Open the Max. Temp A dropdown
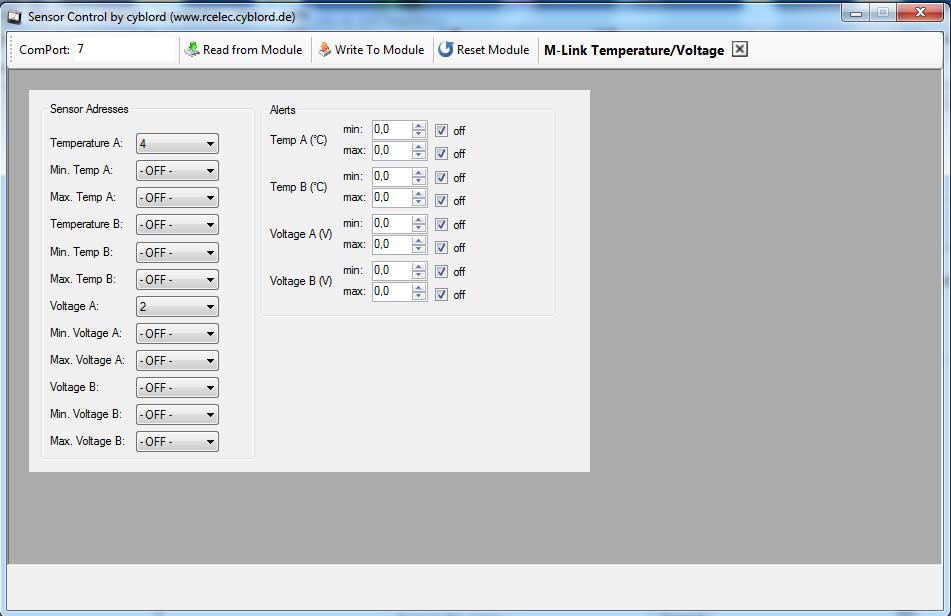Screen dimensions: 951x616 (x=177, y=198)
